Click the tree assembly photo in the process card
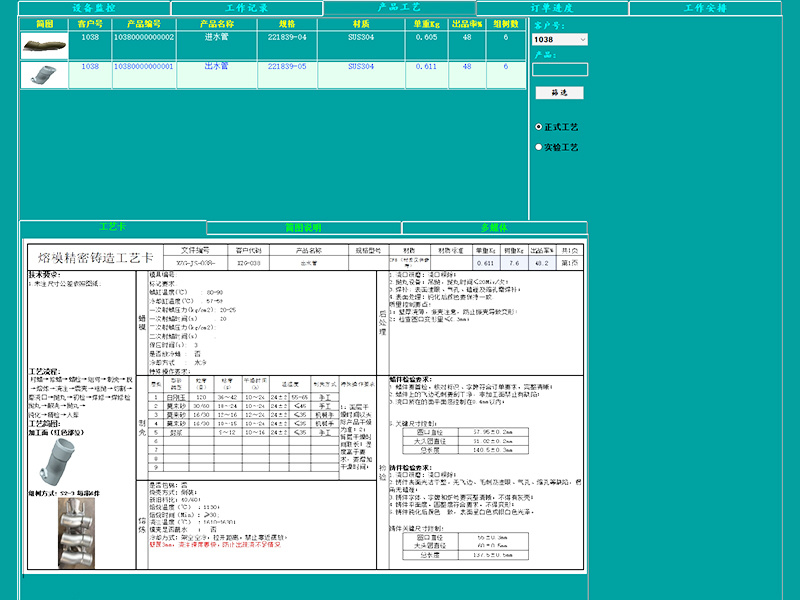 77,533
